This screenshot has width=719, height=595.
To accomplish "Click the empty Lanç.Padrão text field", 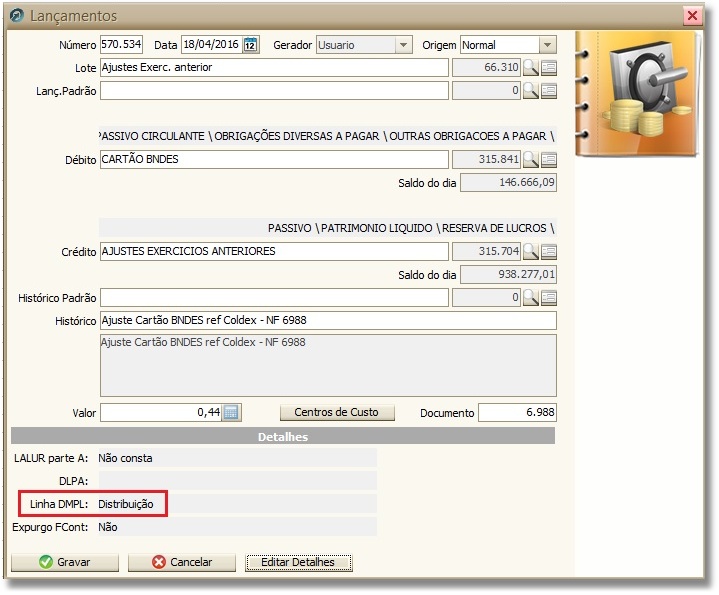I will 274,90.
